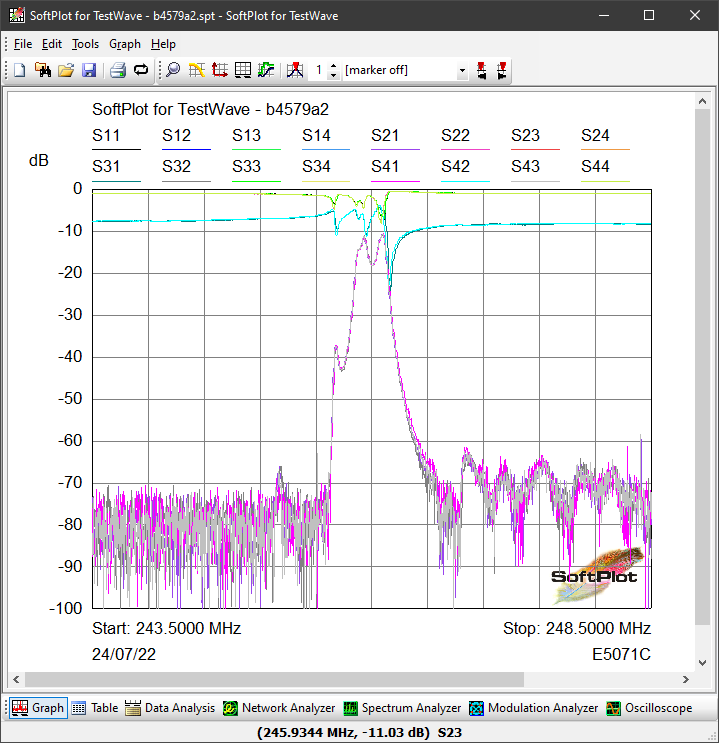Open the Tools menu
The image size is (719, 743).
pyautogui.click(x=85, y=44)
